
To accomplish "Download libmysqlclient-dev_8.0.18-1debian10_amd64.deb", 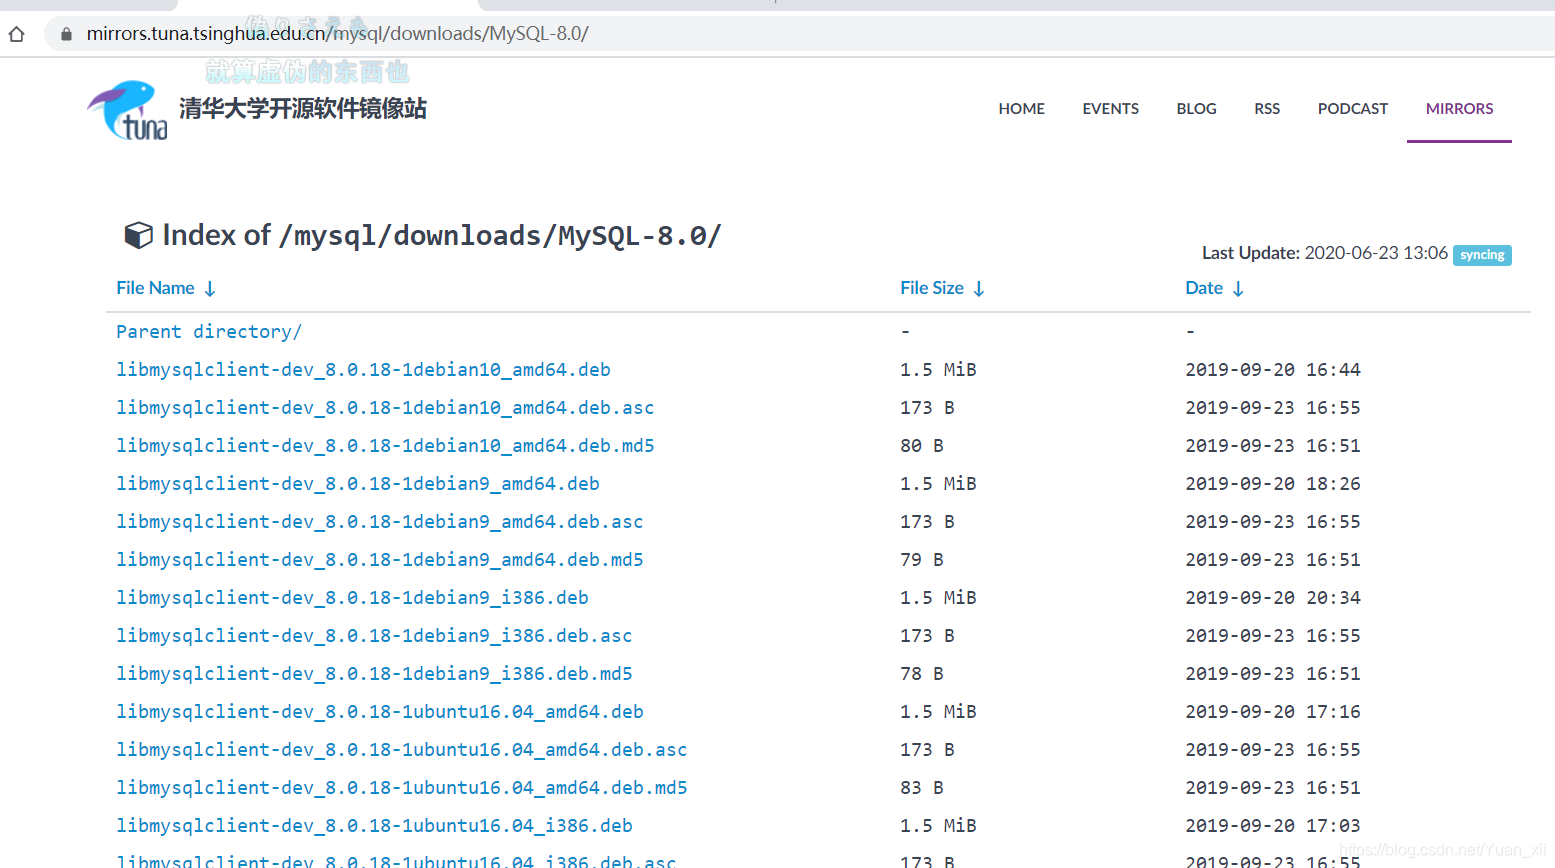I will pos(363,370).
